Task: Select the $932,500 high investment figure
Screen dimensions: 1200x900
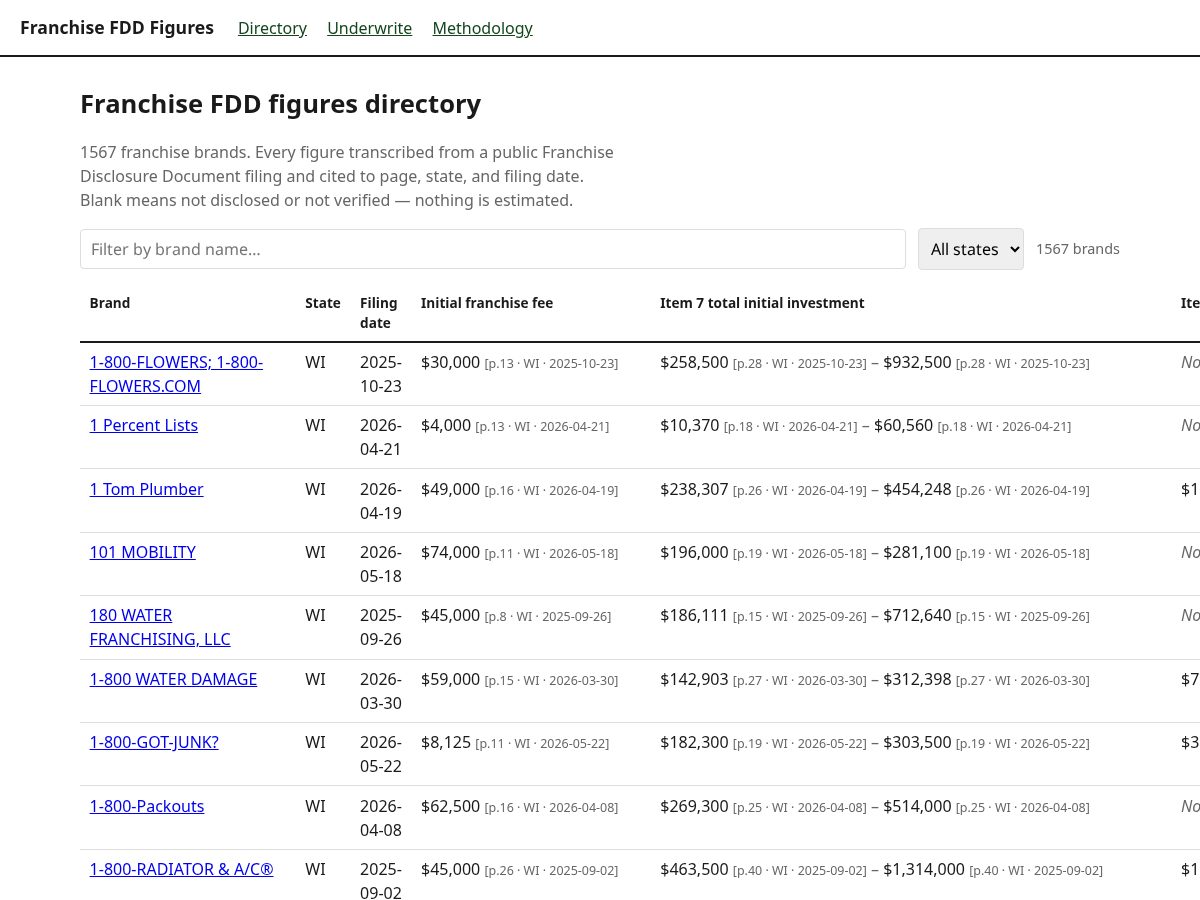Action: click(917, 362)
